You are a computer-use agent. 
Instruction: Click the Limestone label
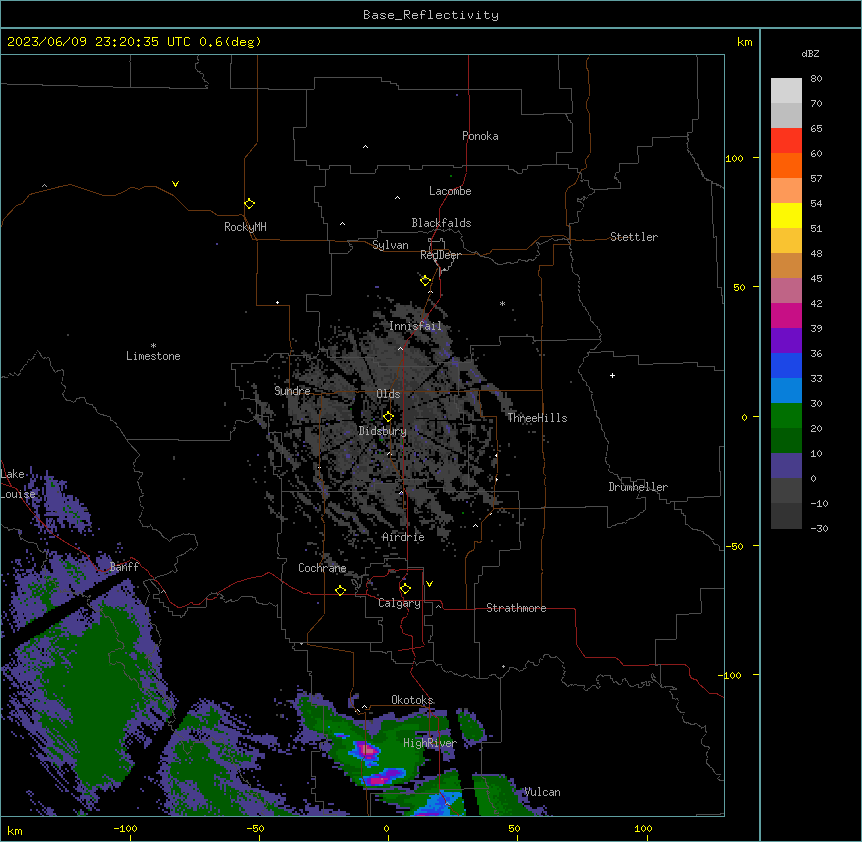click(153, 356)
